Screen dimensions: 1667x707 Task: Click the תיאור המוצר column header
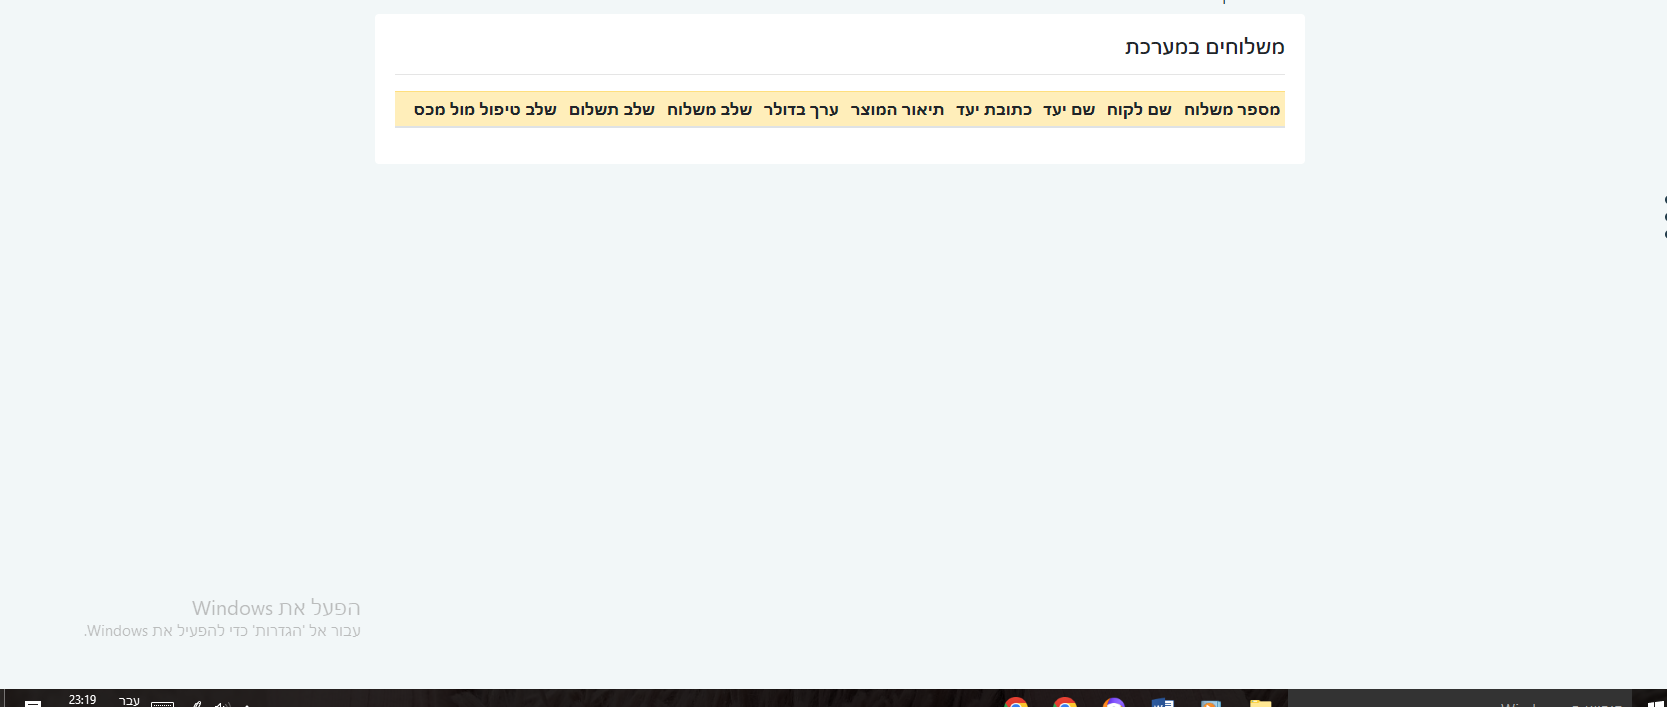point(897,109)
